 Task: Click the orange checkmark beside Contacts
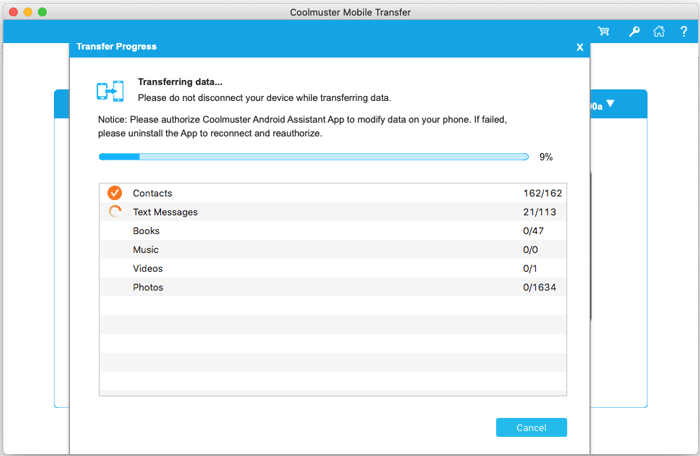tap(115, 193)
